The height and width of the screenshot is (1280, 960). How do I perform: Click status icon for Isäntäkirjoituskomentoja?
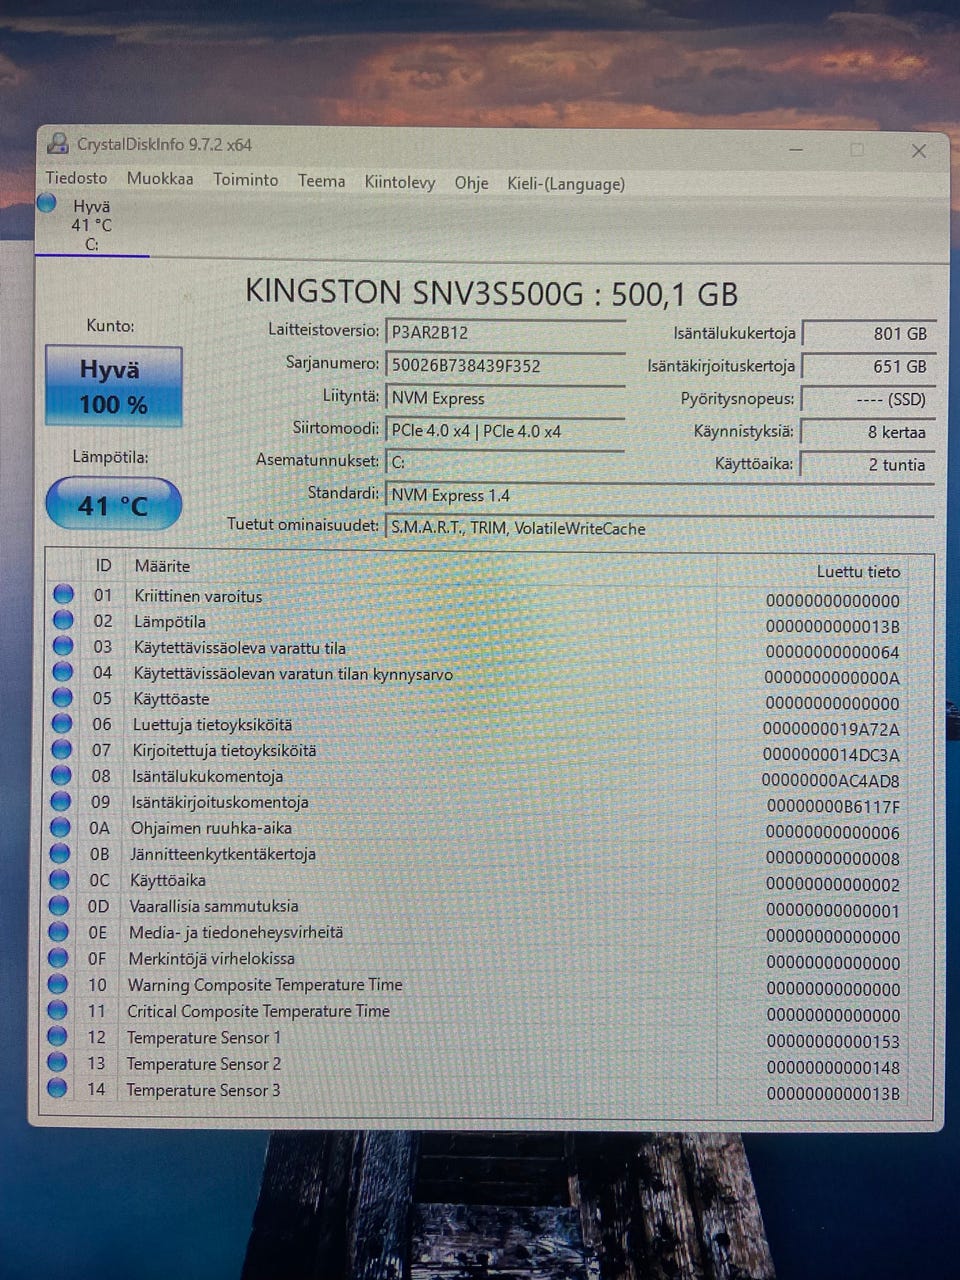[61, 801]
